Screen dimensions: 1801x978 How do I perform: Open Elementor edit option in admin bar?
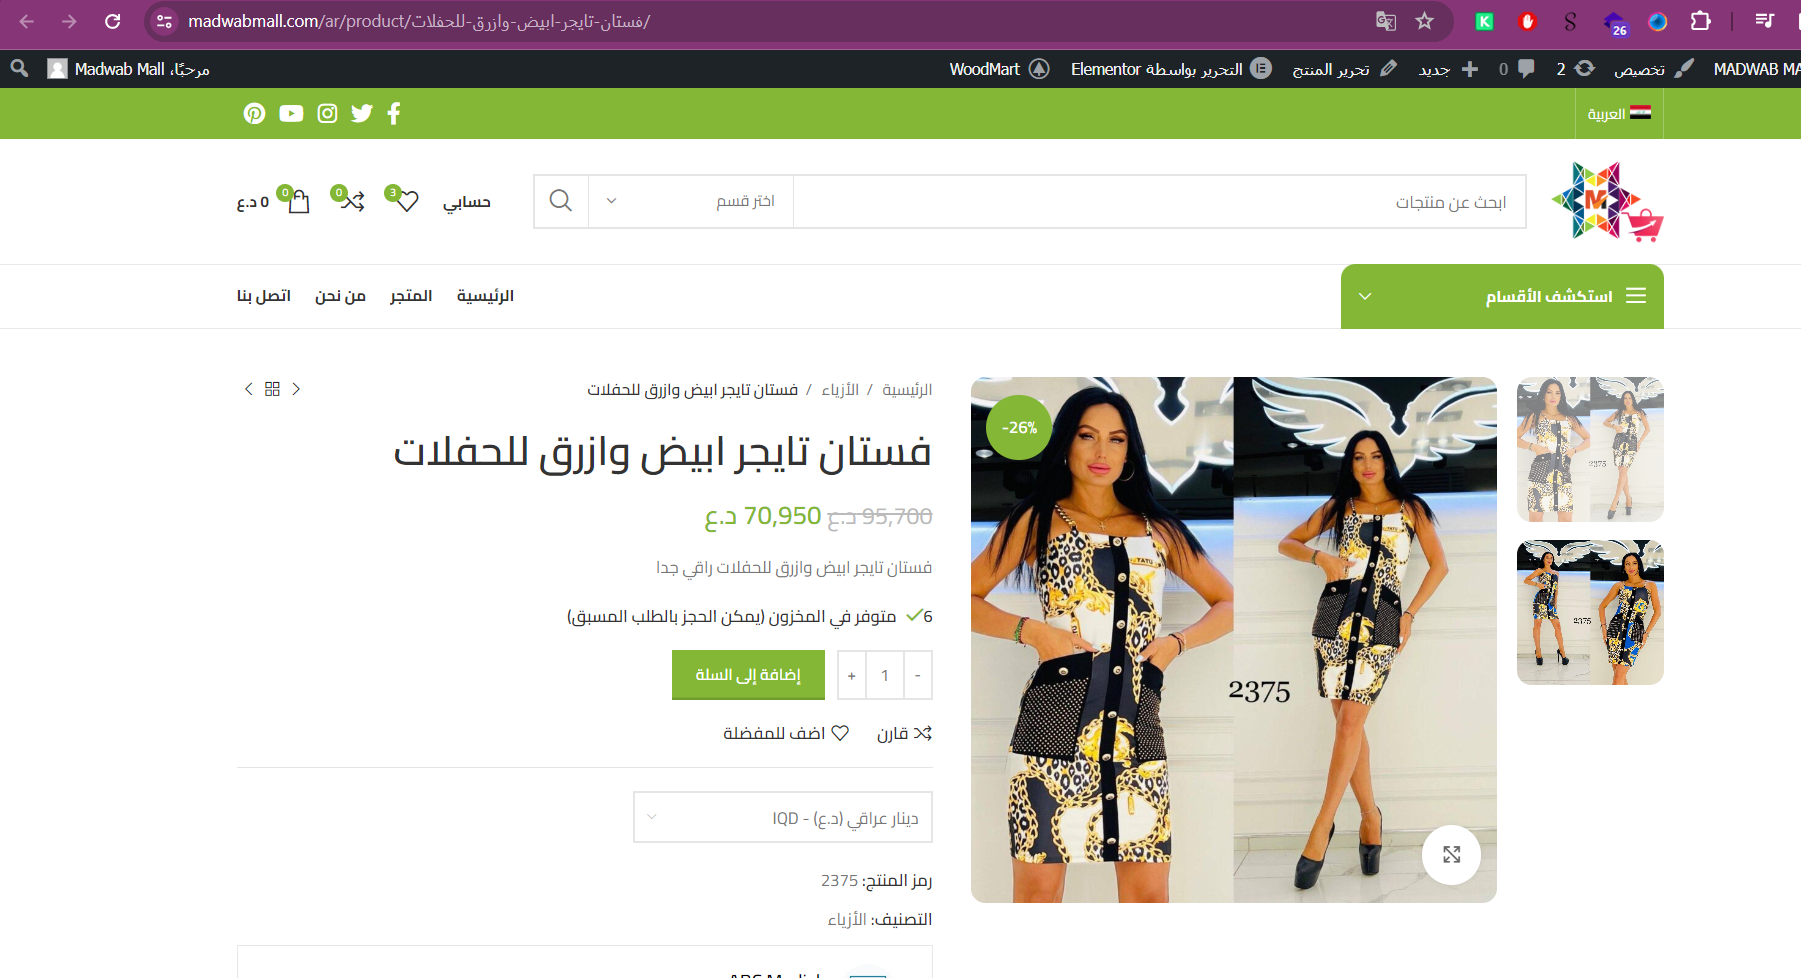(x=1171, y=69)
